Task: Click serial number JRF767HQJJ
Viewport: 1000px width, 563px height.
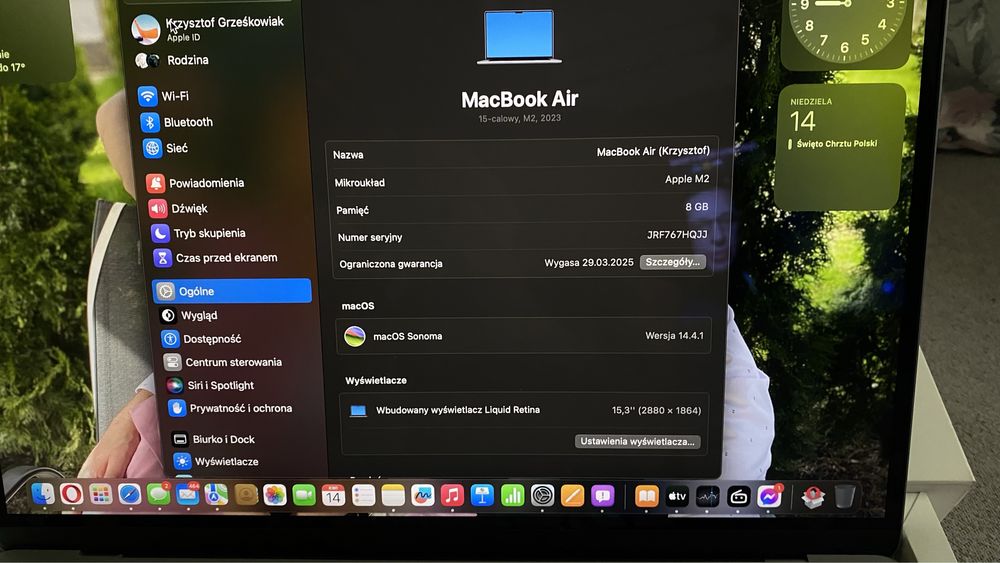Action: [x=677, y=235]
